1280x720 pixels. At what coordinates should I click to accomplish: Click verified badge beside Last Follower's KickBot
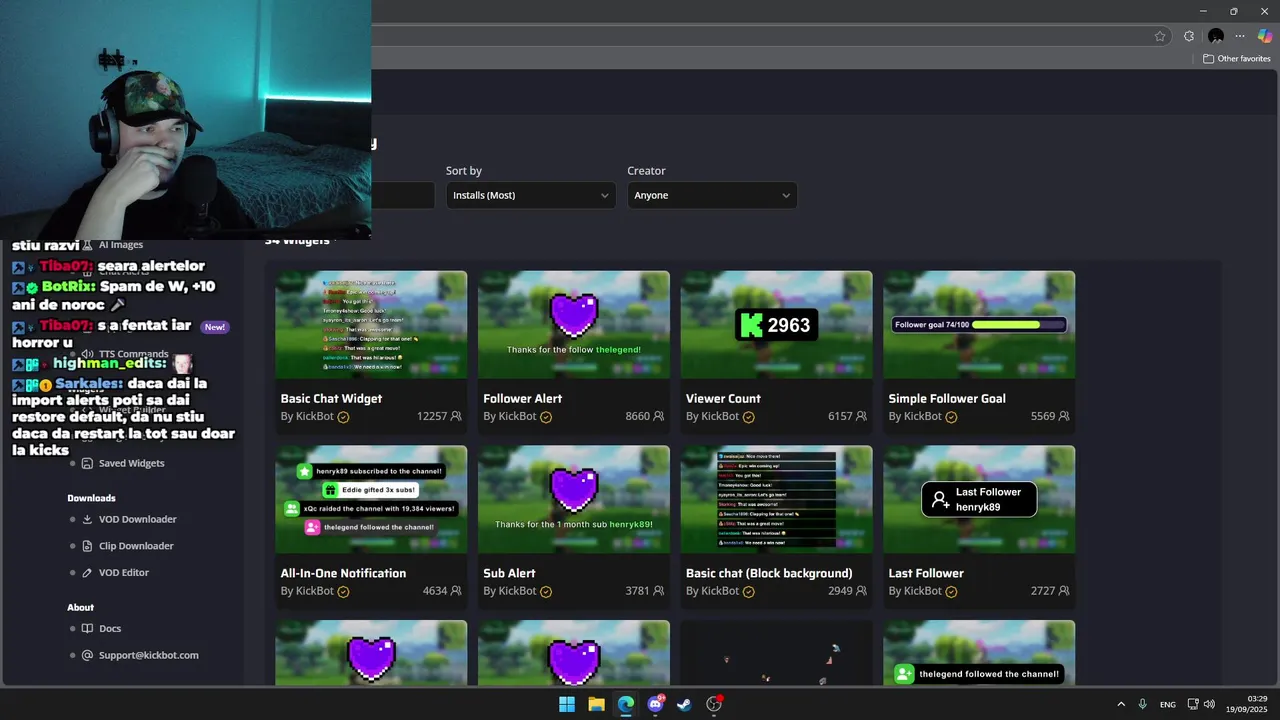point(951,592)
